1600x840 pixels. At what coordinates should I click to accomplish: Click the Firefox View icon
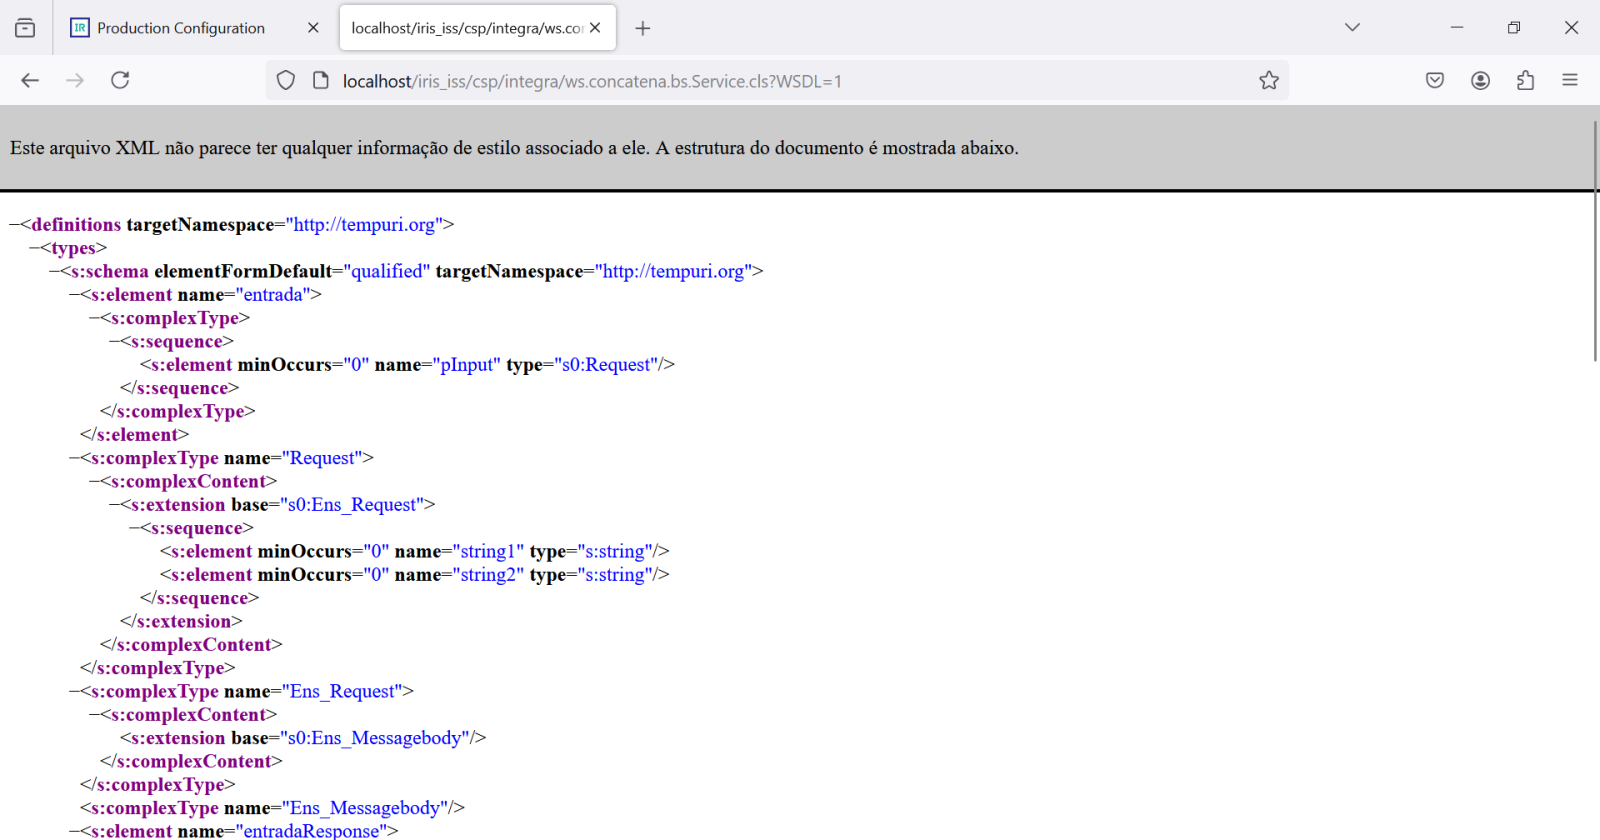pyautogui.click(x=25, y=28)
